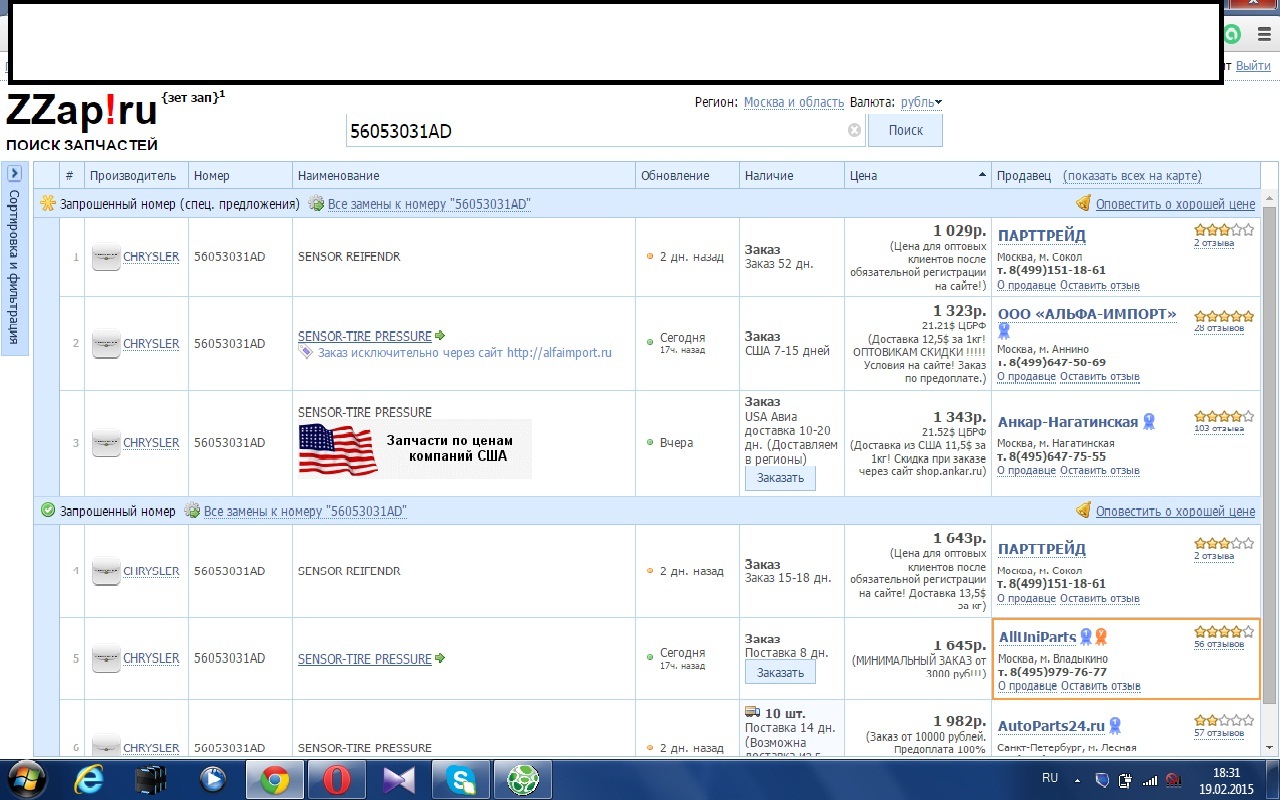Viewport: 1280px width, 800px height.
Task: Open Opera from the taskbar
Action: (337, 779)
